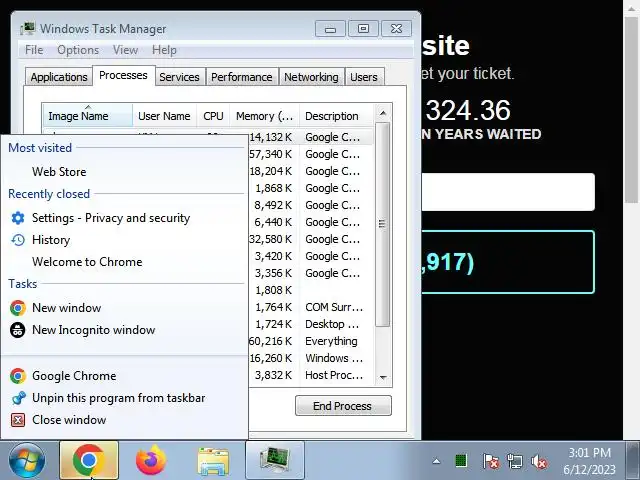Select the Desktop ... process row
The width and height of the screenshot is (640, 480).
310,324
